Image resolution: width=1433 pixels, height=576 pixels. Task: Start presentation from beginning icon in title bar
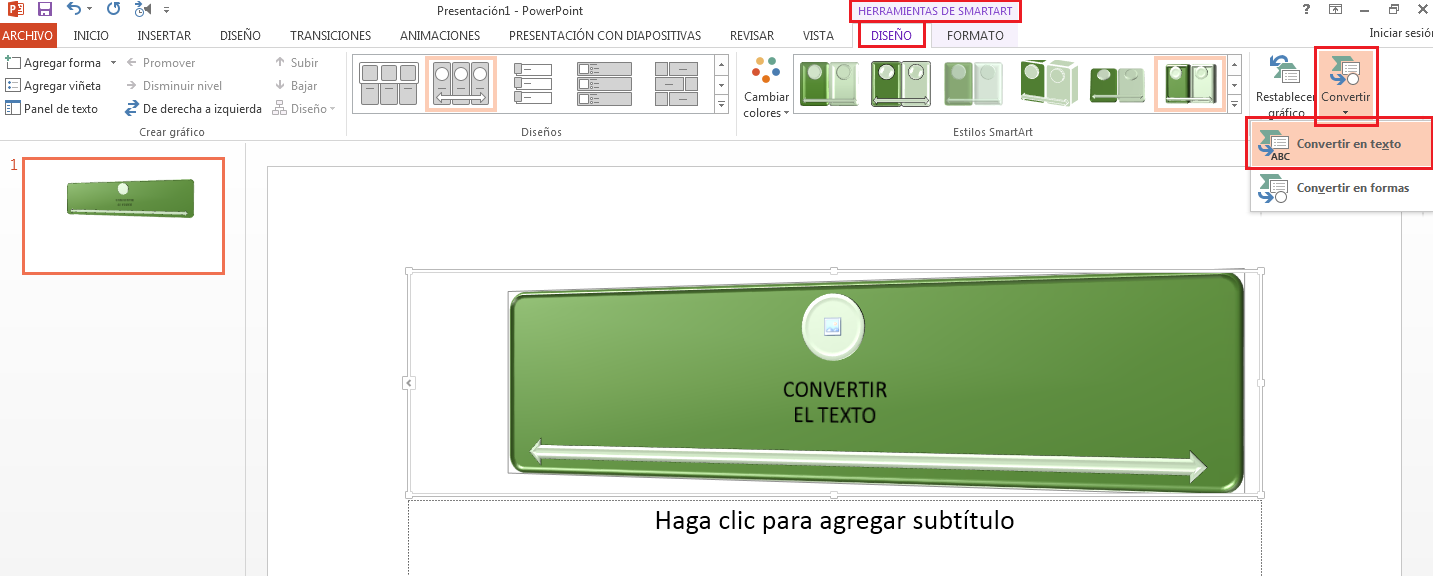coord(142,10)
